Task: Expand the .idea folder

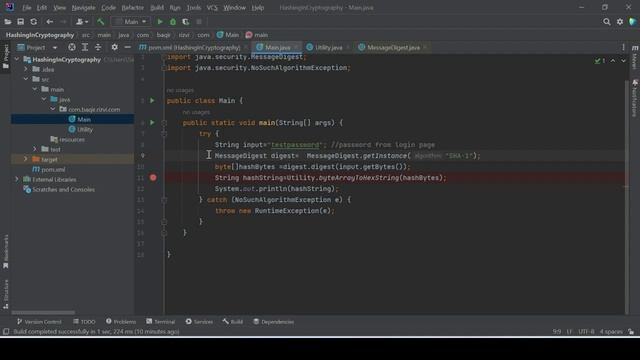Action: [x=26, y=69]
